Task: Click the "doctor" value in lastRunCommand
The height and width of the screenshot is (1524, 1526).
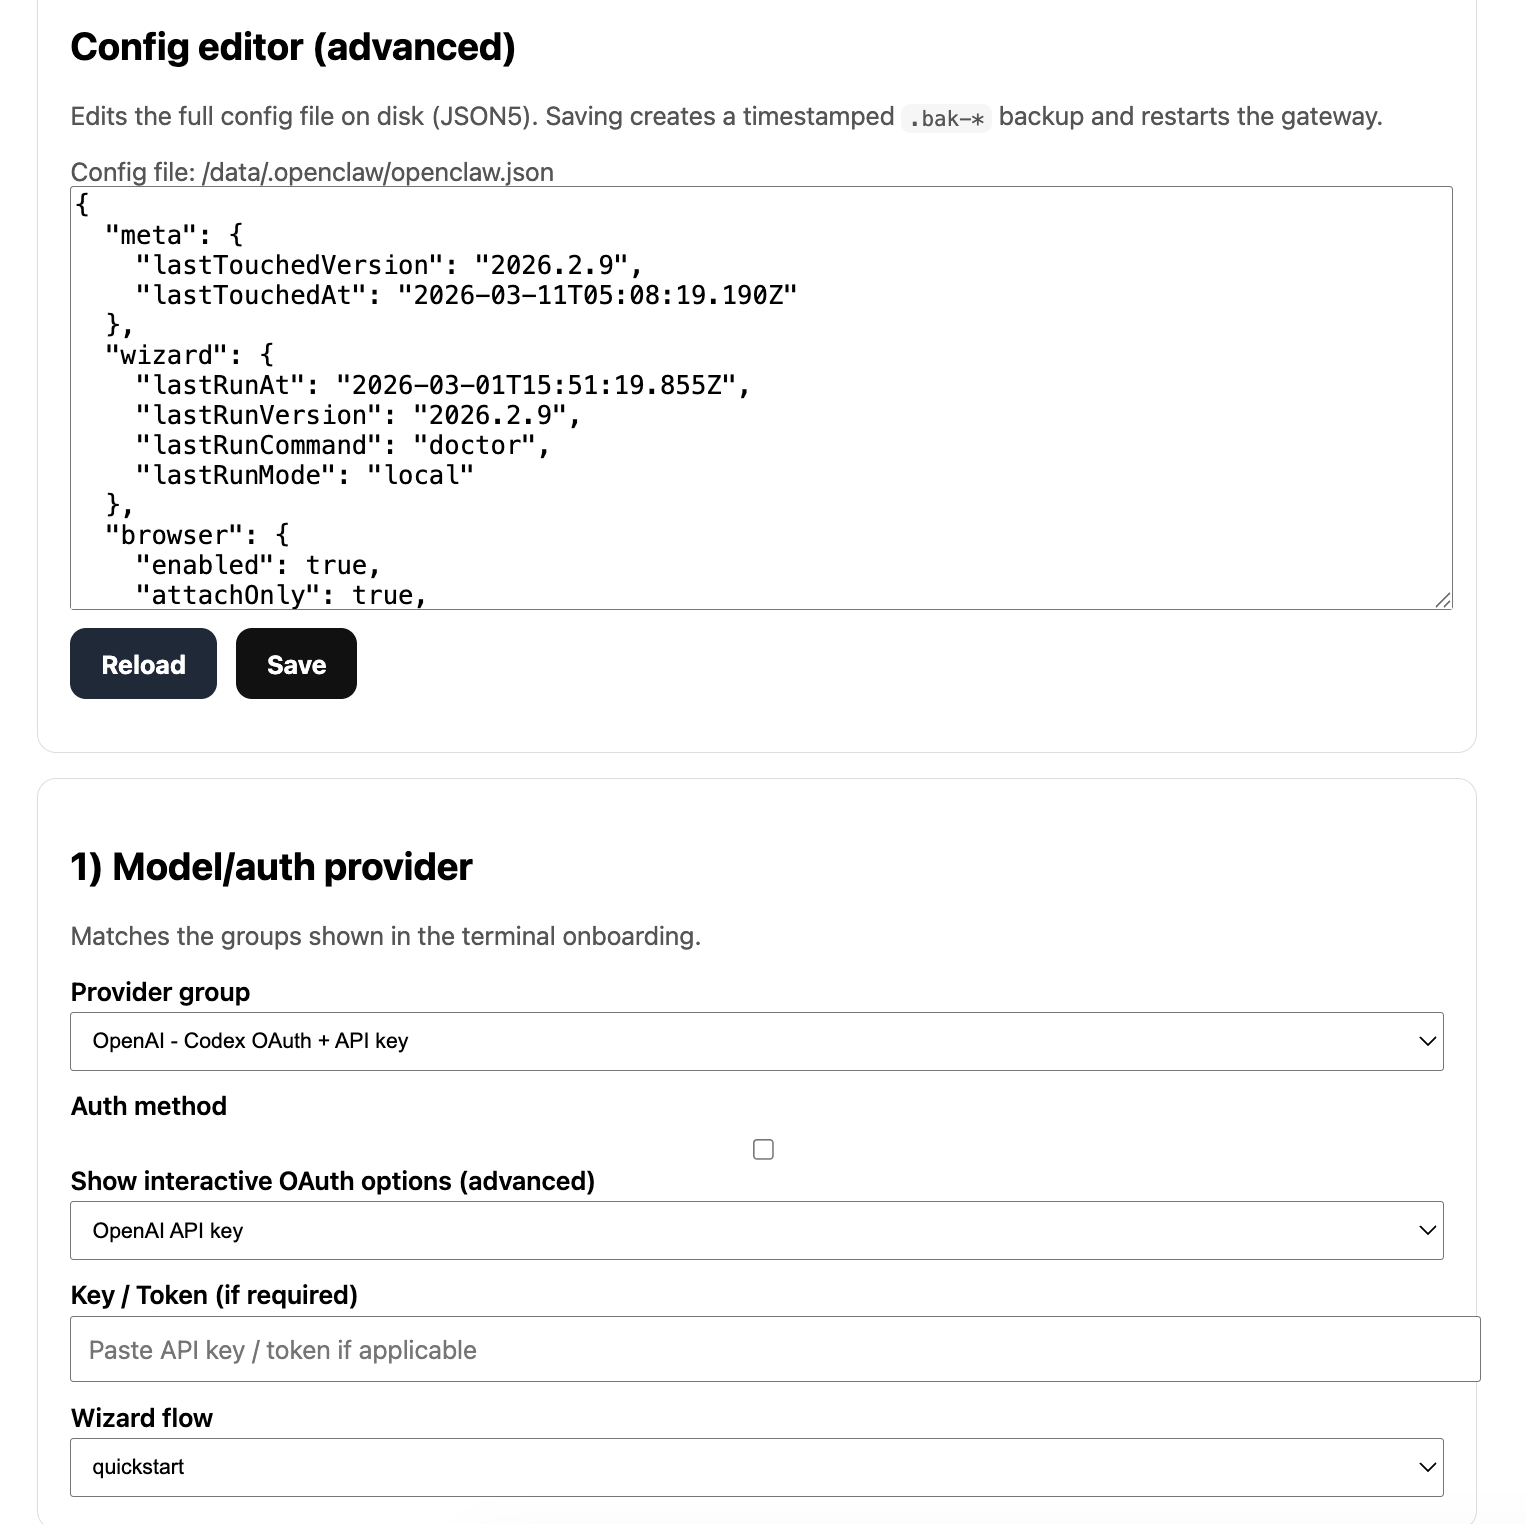Action: (x=475, y=445)
